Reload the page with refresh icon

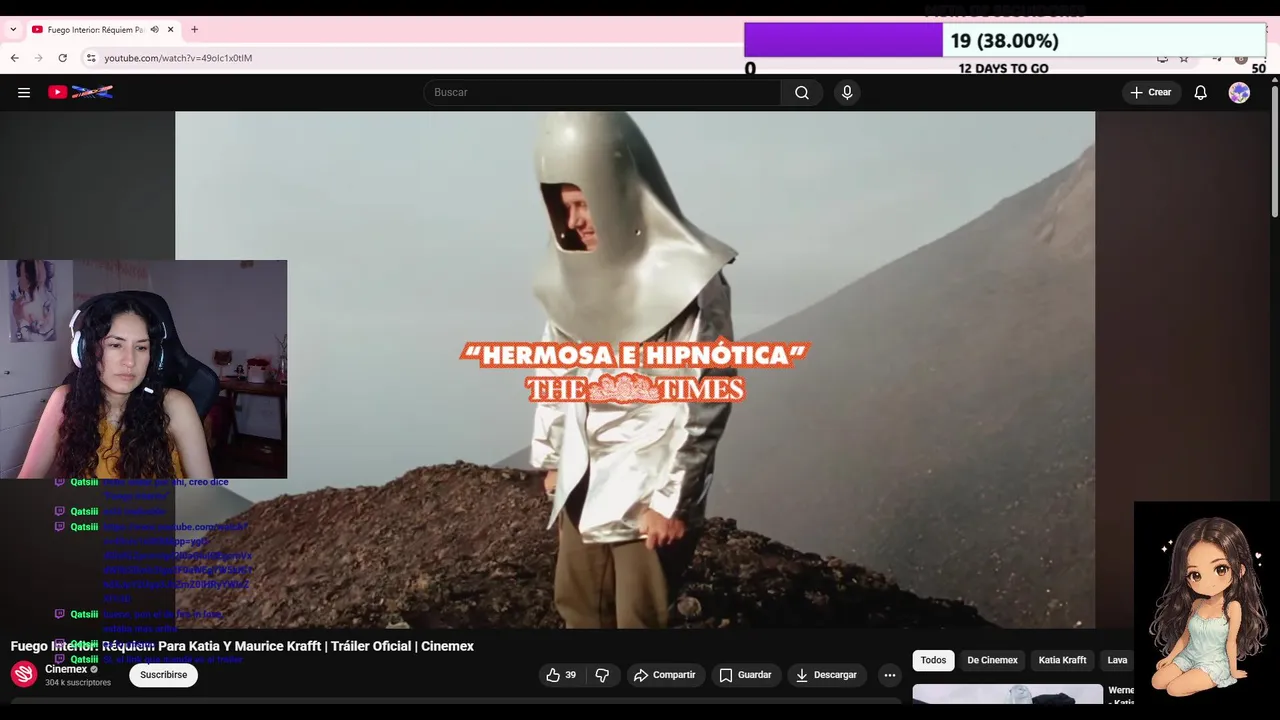click(62, 58)
